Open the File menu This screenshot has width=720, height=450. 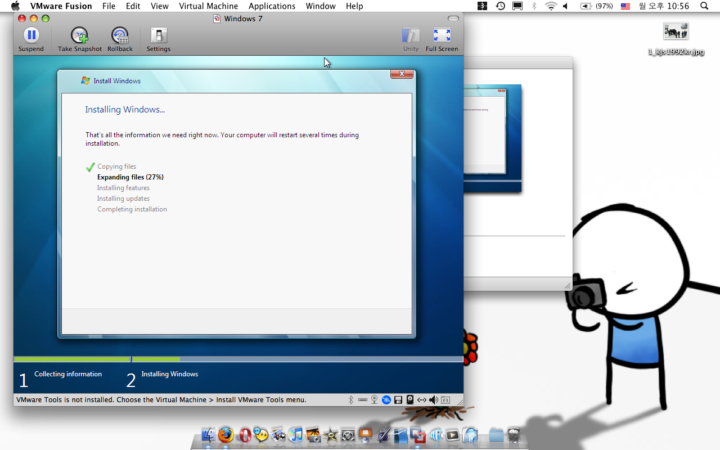click(x=109, y=6)
